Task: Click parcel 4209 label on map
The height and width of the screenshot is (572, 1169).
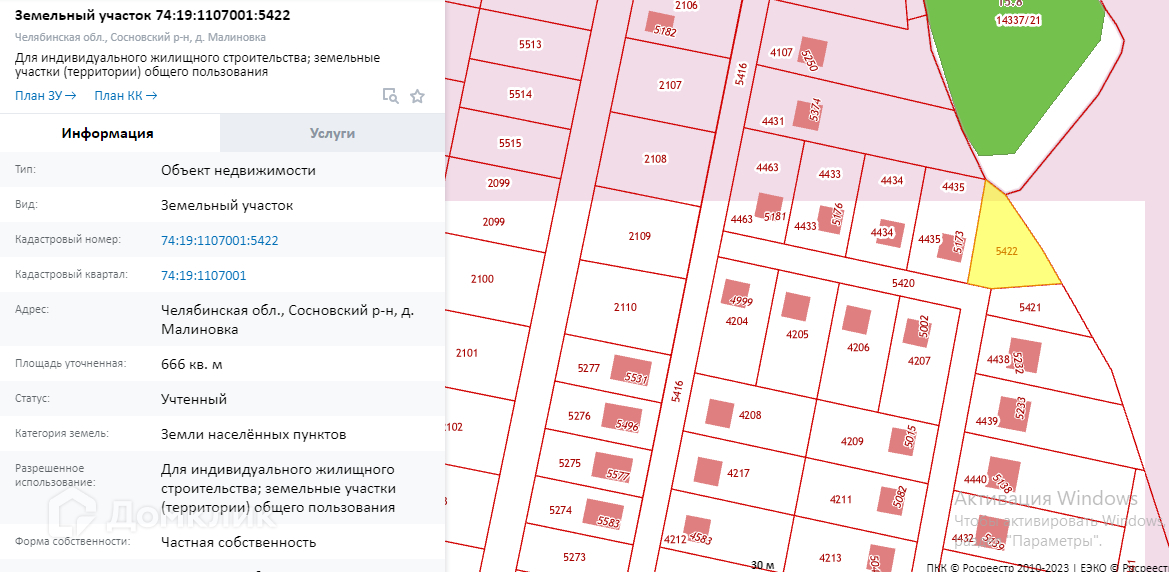Action: coord(852,441)
